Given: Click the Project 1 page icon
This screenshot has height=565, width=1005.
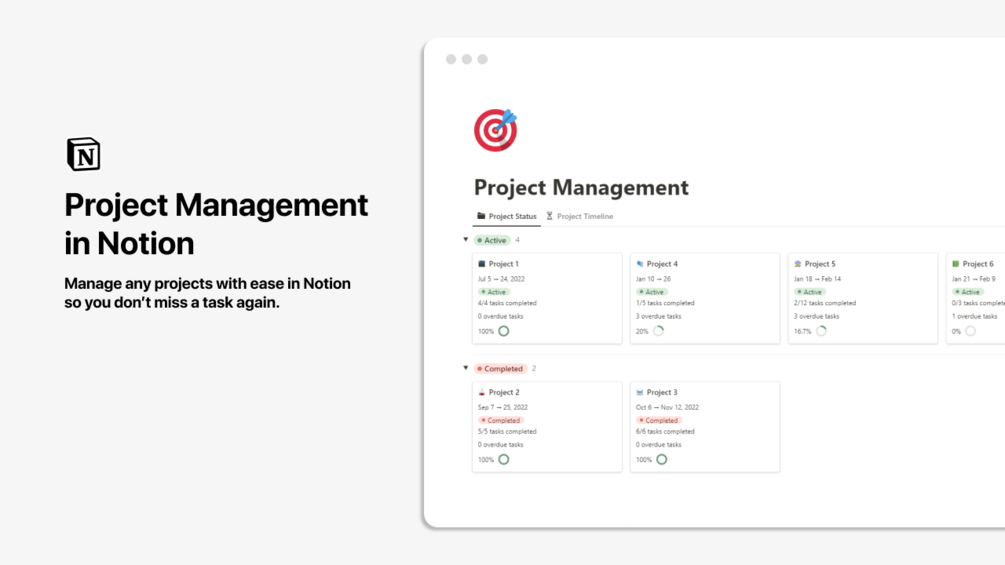Looking at the screenshot, I should [x=482, y=264].
